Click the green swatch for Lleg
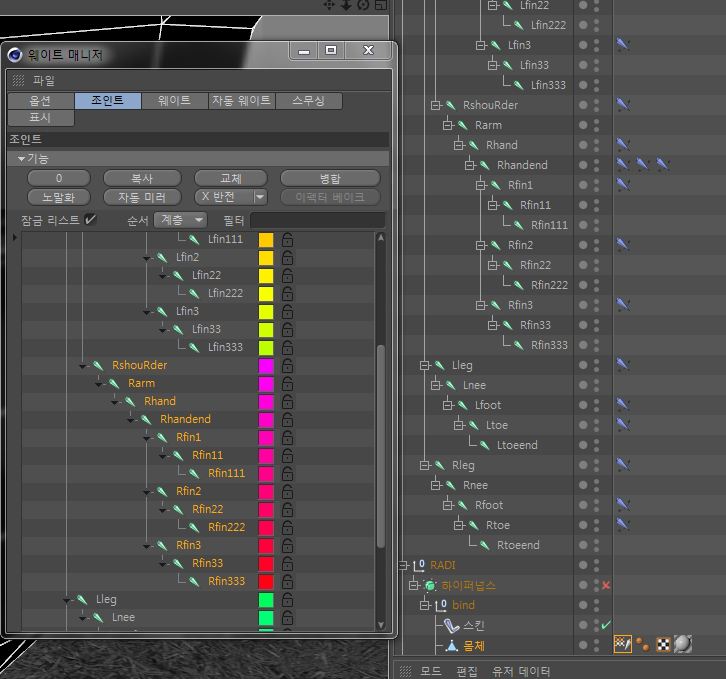 [266, 600]
